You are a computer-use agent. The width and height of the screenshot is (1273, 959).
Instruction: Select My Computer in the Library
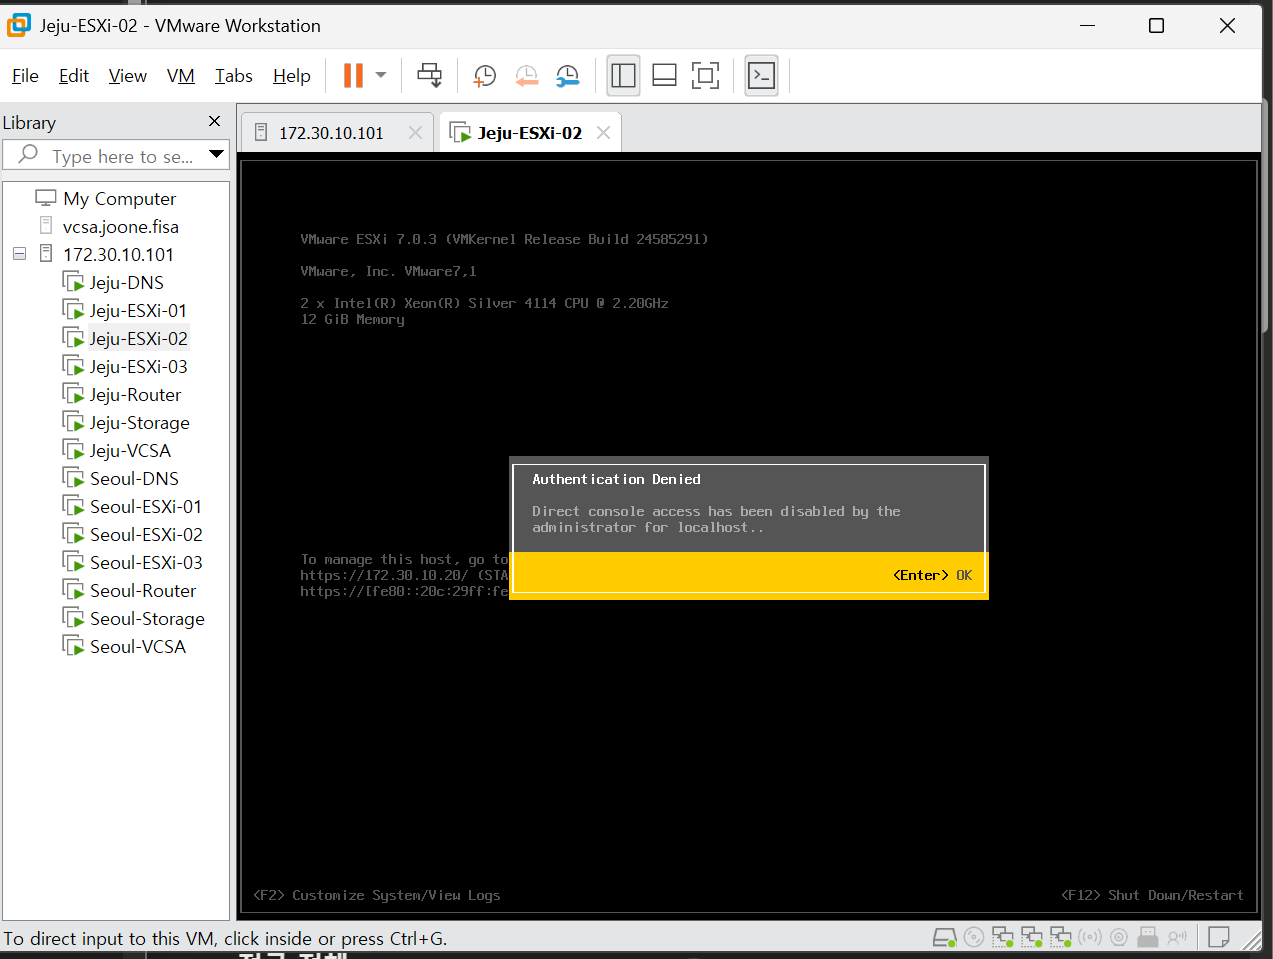(x=120, y=199)
